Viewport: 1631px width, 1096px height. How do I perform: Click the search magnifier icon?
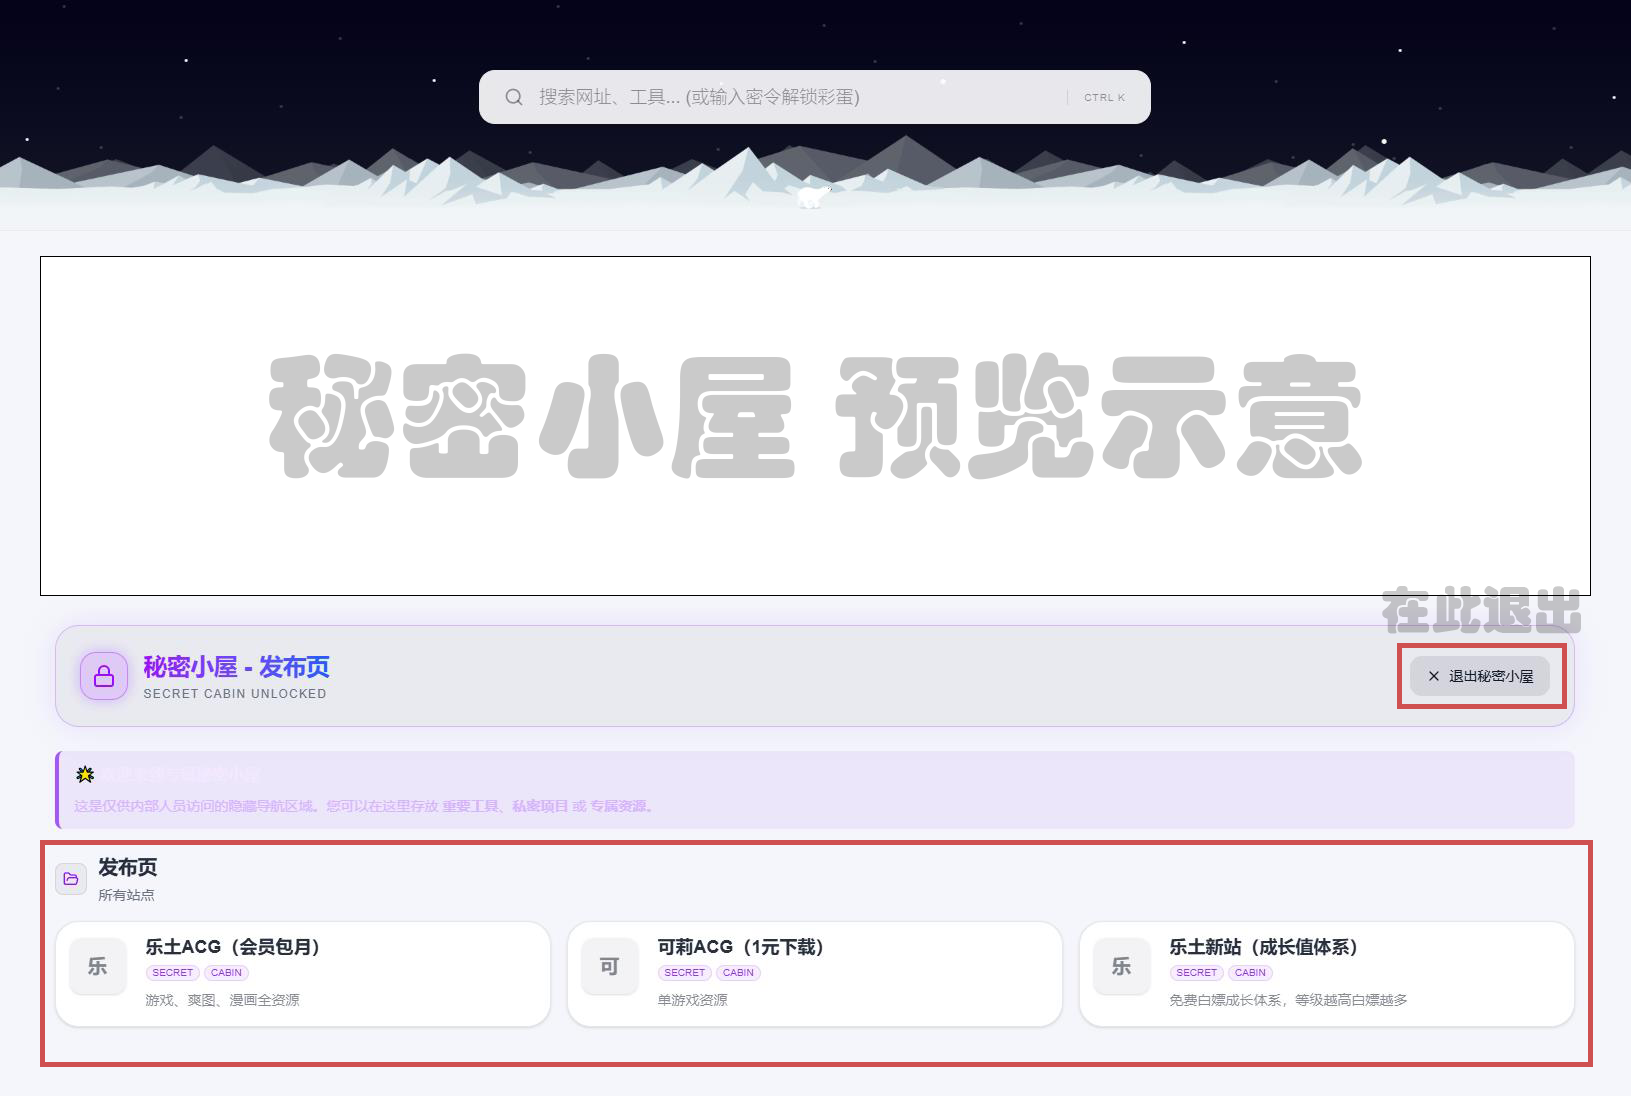[514, 97]
